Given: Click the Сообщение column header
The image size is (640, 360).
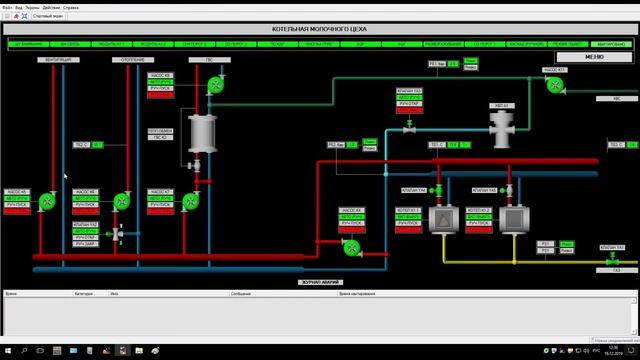Looking at the screenshot, I should (283, 293).
